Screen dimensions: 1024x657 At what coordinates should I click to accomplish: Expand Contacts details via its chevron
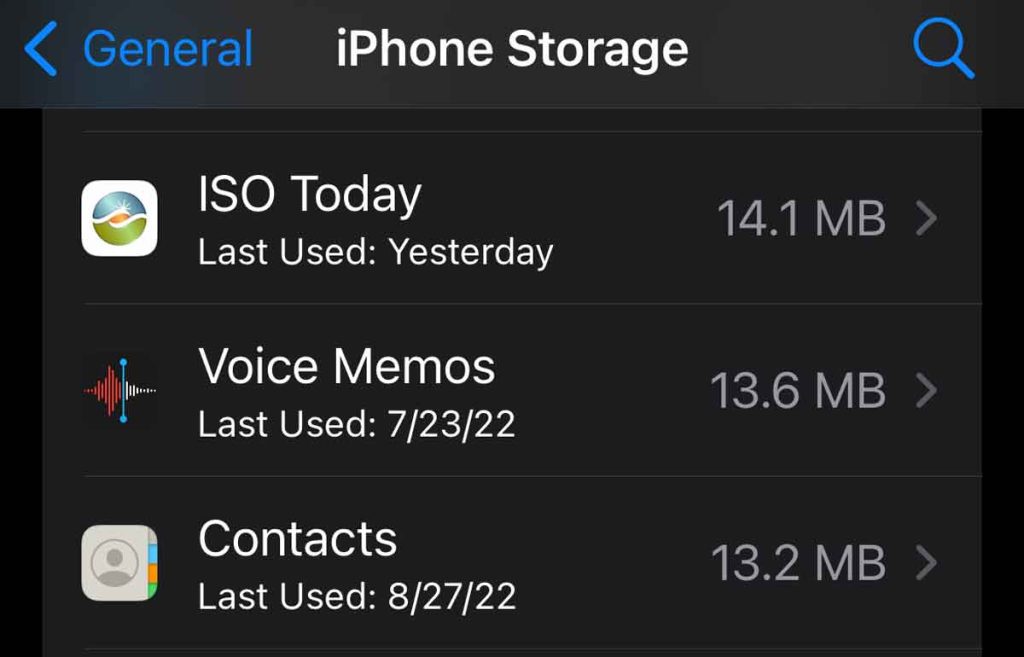pos(927,563)
